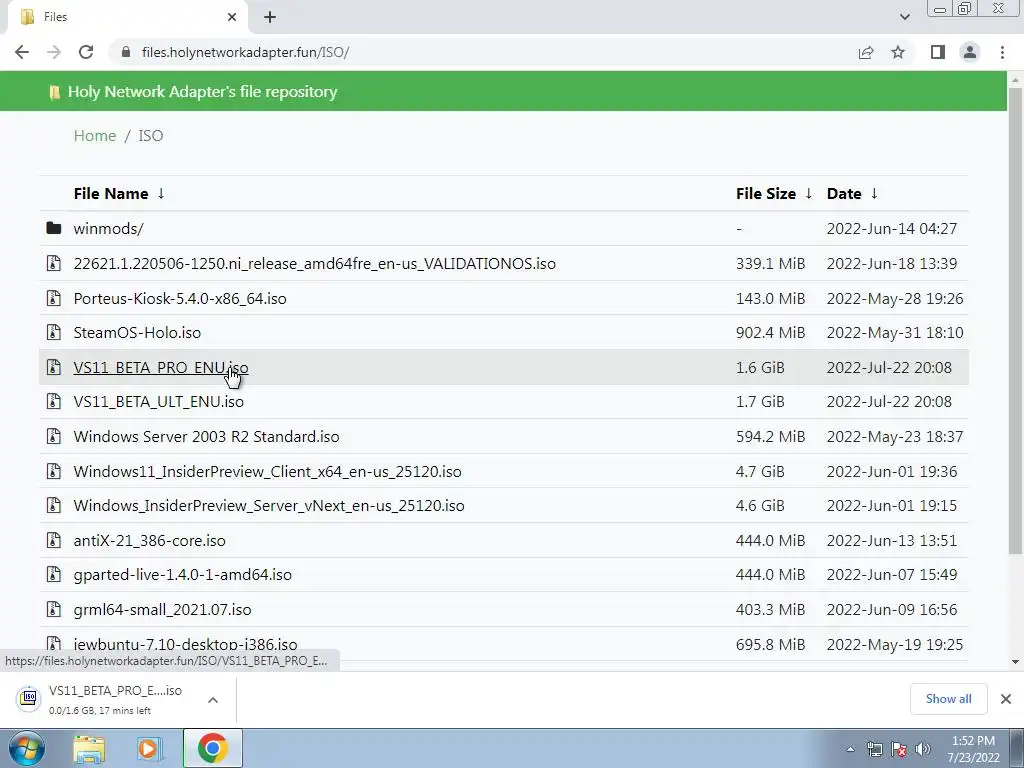Download antiX-21_386-core.iso
Screen dimensions: 1024x768
(x=150, y=540)
